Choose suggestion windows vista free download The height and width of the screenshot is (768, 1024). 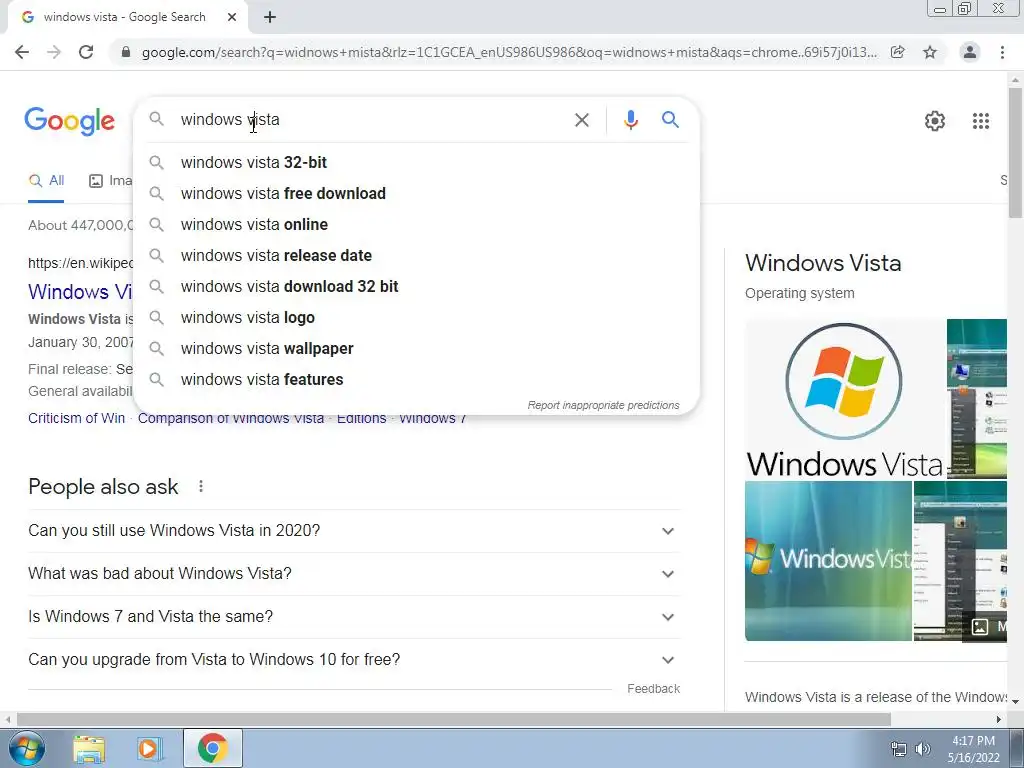(417, 193)
